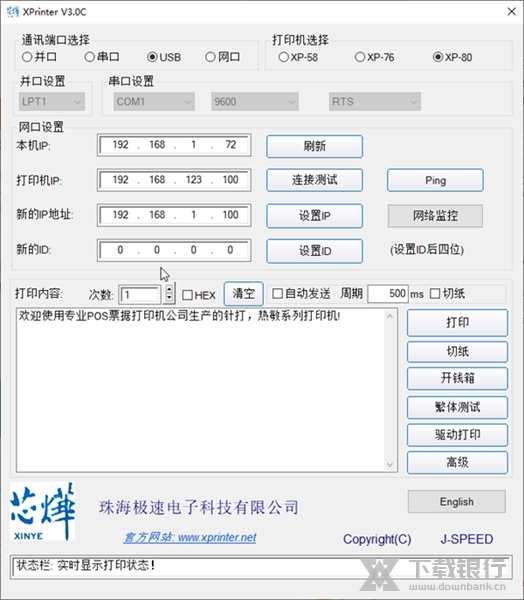524x600 pixels.
Task: Click the 周期 period field showing 500
Action: (388, 293)
